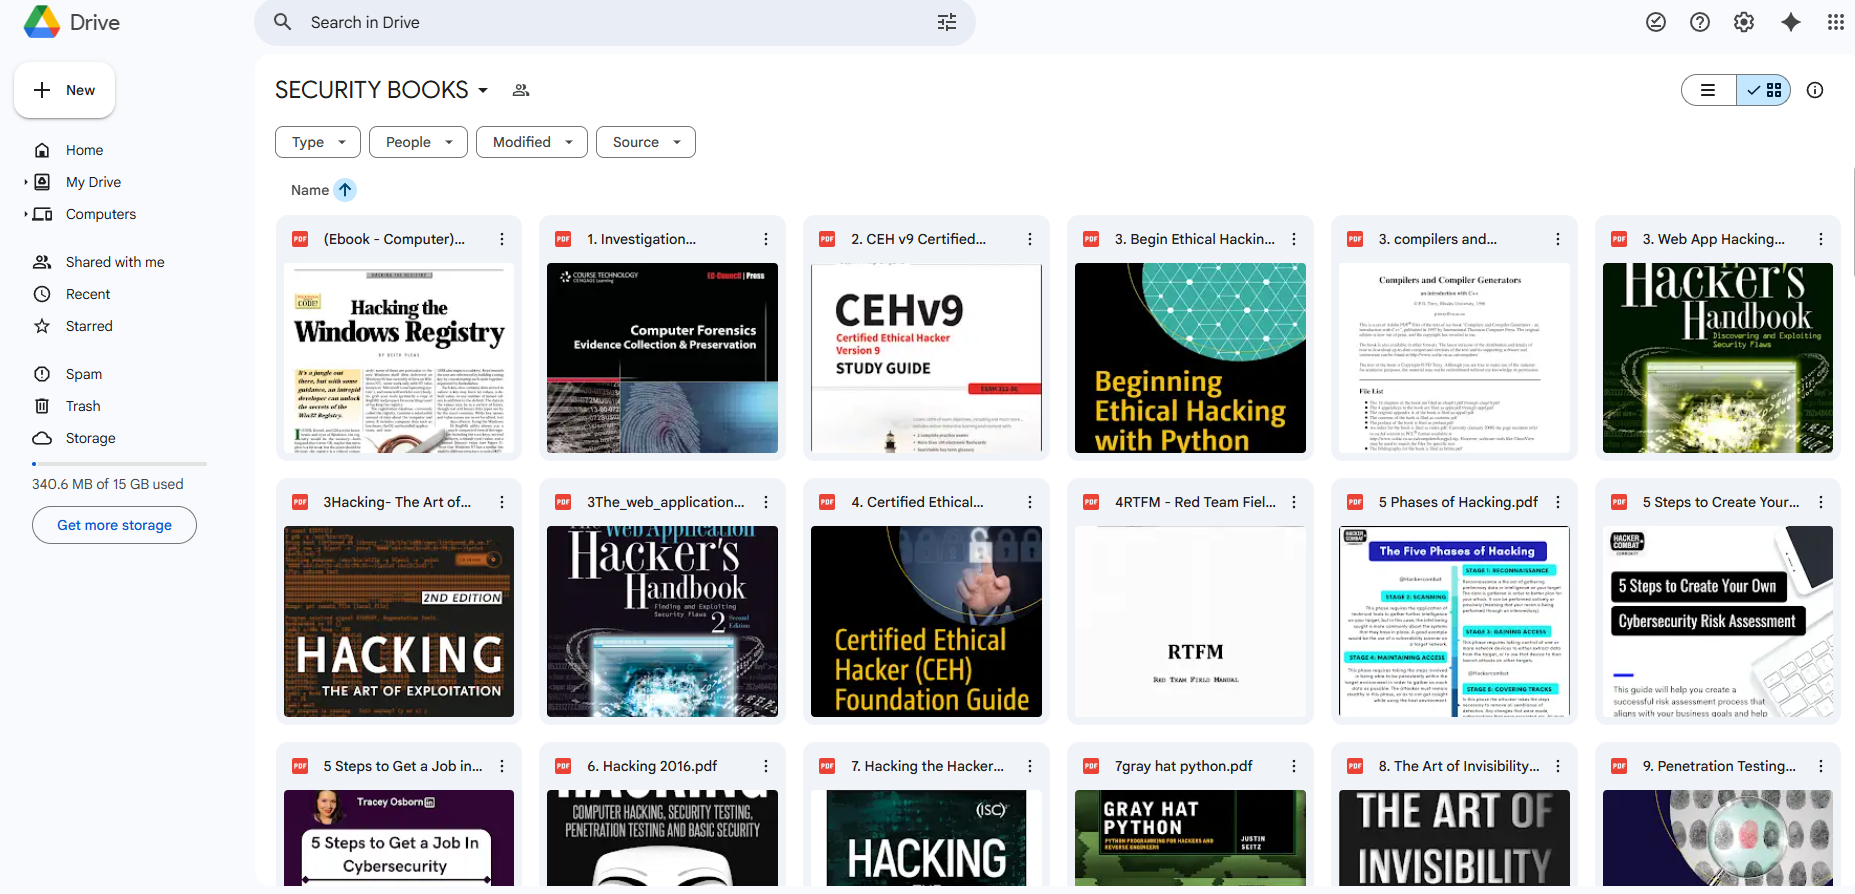Viewport: 1855px width, 894px height.
Task: Open Storage usage page
Action: point(90,438)
